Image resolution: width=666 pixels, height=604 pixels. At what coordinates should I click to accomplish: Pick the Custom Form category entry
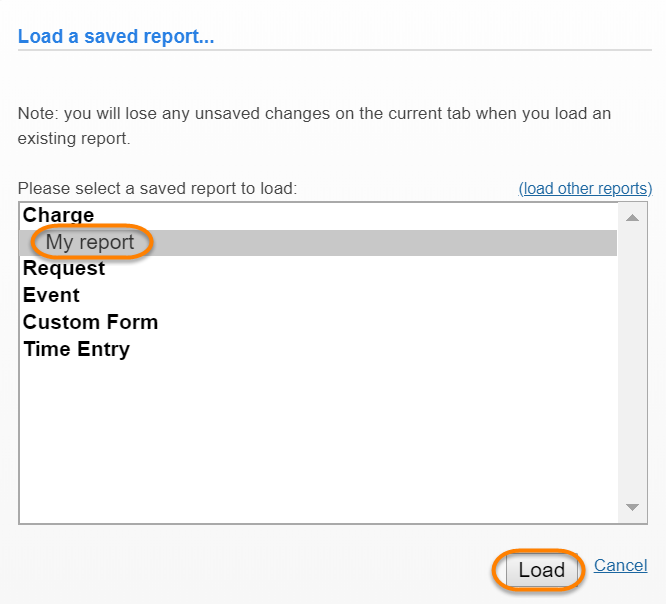tap(91, 322)
